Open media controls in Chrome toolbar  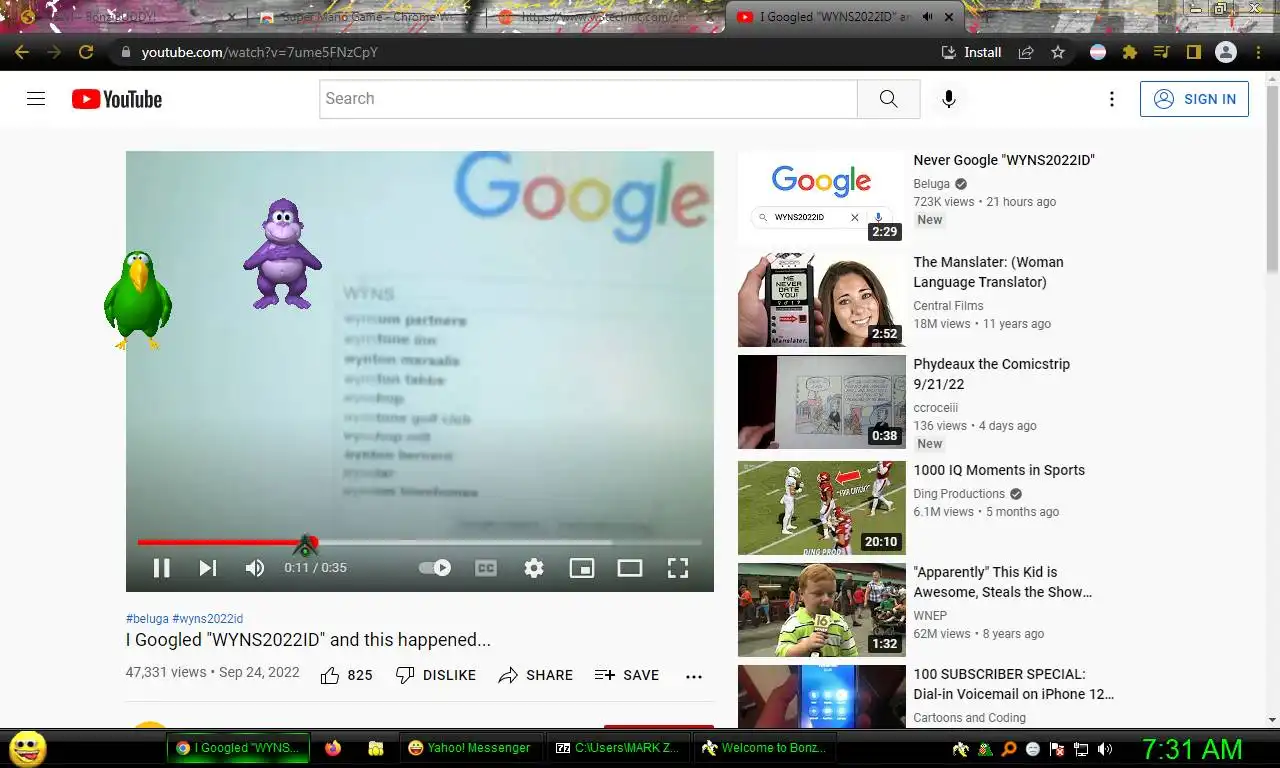pyautogui.click(x=1161, y=52)
